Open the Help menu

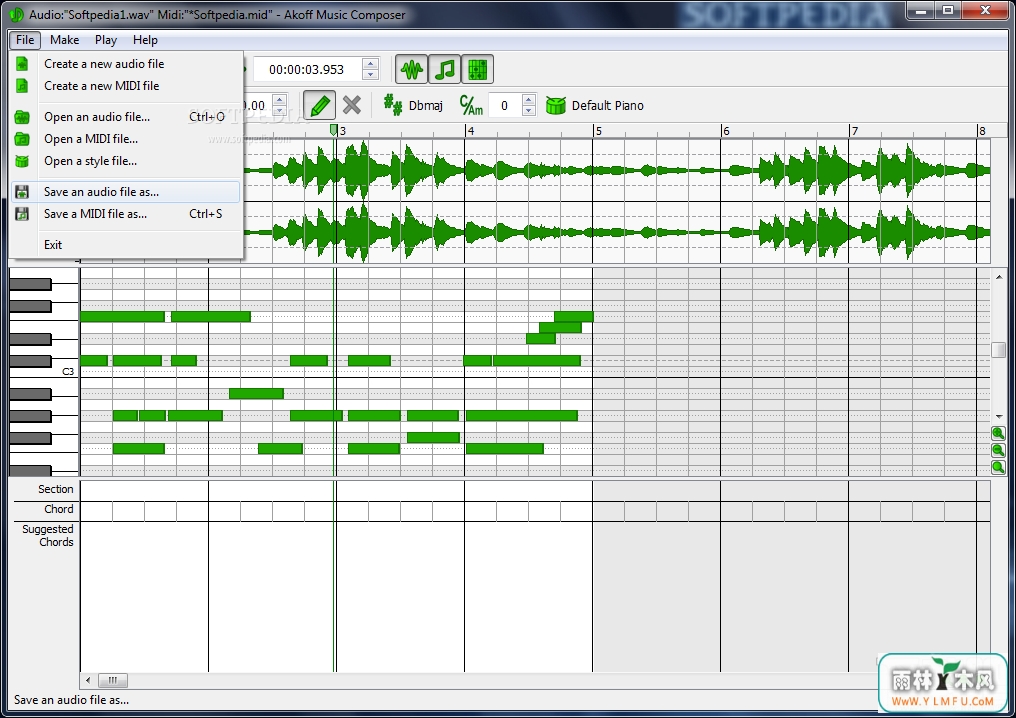145,40
